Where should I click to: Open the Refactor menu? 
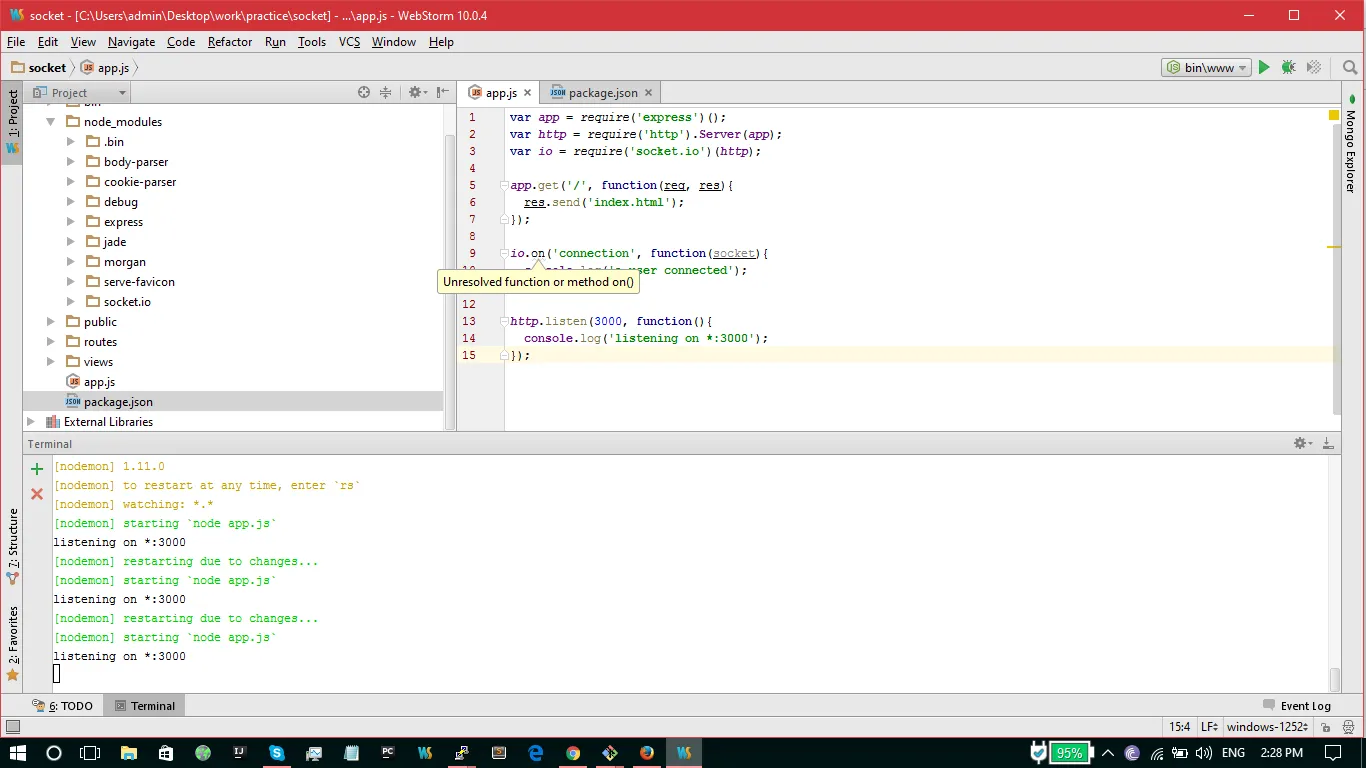[x=229, y=42]
